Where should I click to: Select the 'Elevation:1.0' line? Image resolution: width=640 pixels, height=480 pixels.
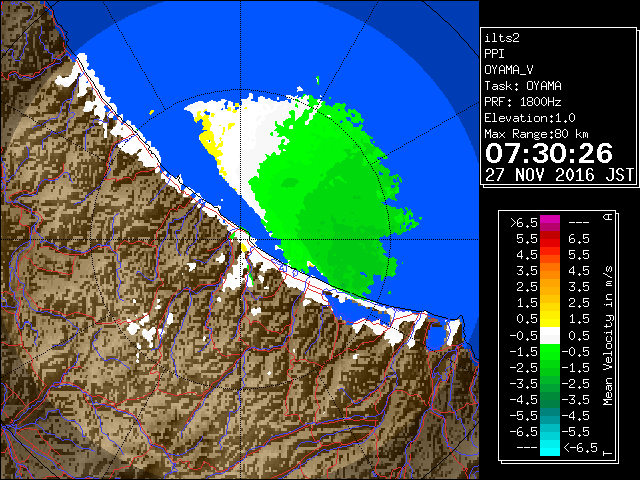point(530,118)
